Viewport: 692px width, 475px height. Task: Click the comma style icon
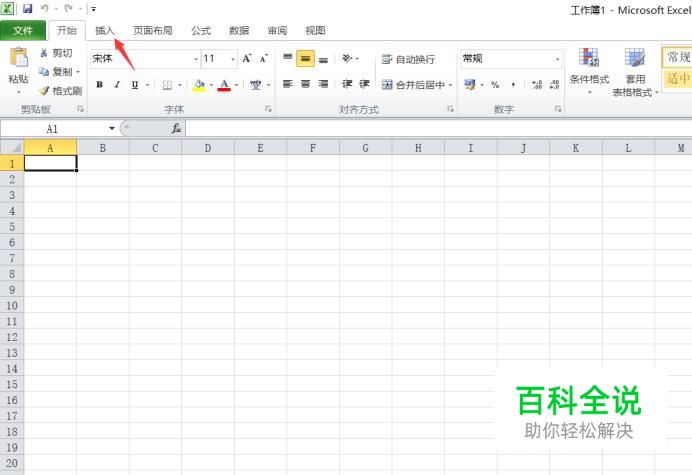click(x=513, y=84)
